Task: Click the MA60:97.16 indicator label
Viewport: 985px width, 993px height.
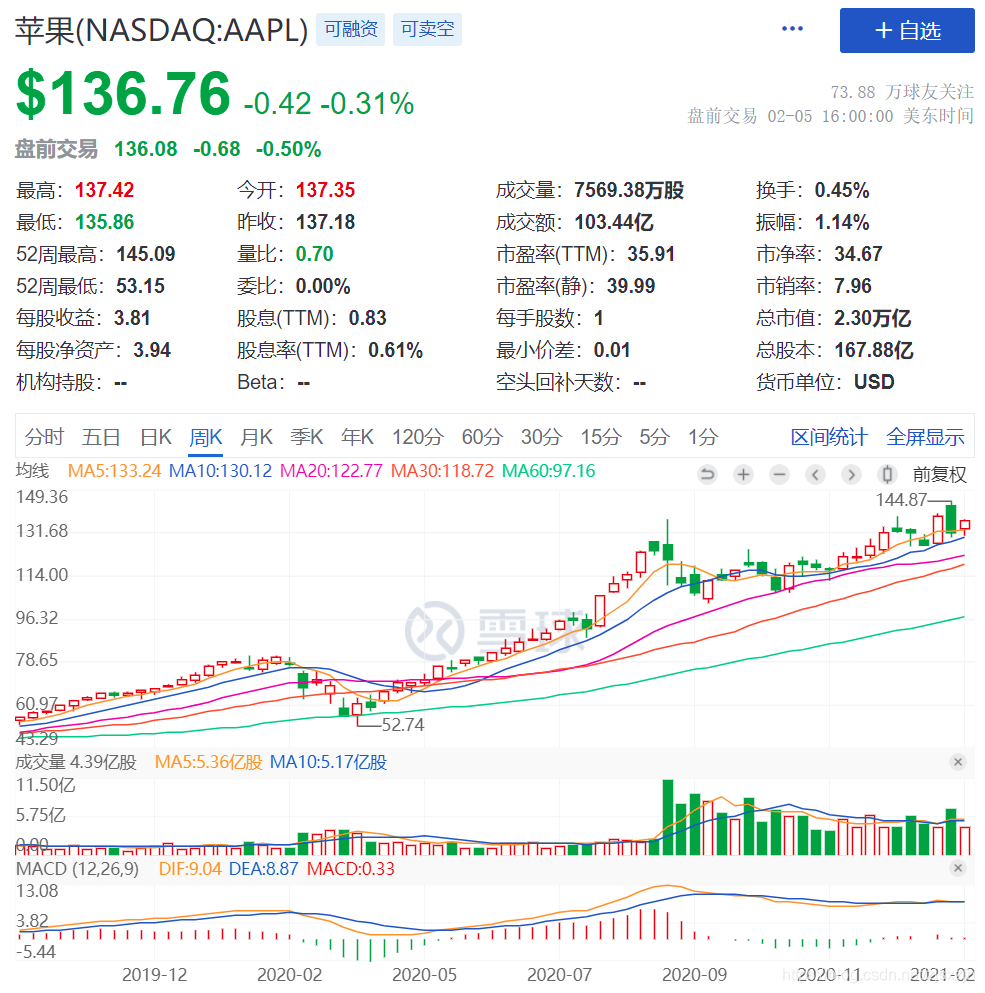Action: tap(549, 471)
